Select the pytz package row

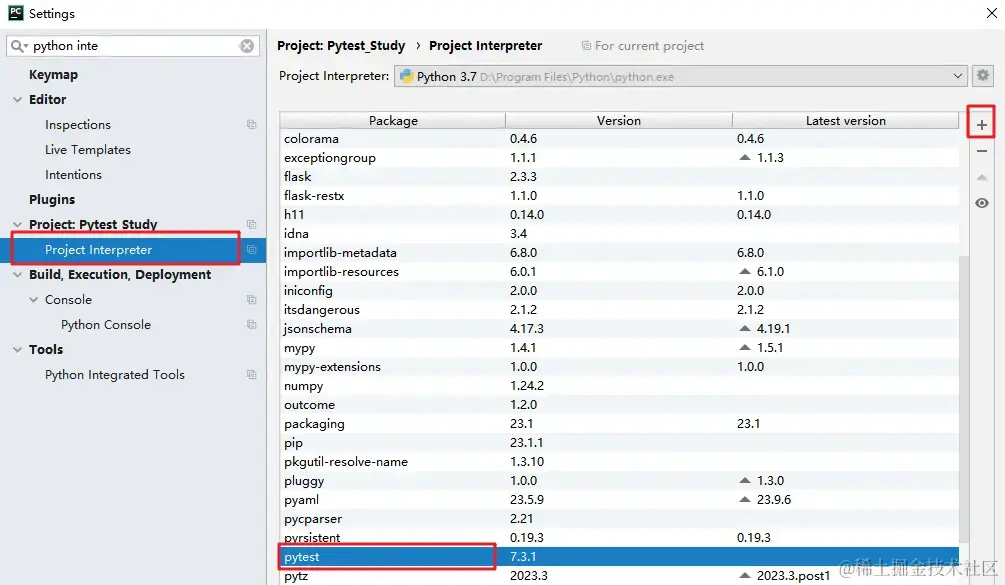click(619, 575)
